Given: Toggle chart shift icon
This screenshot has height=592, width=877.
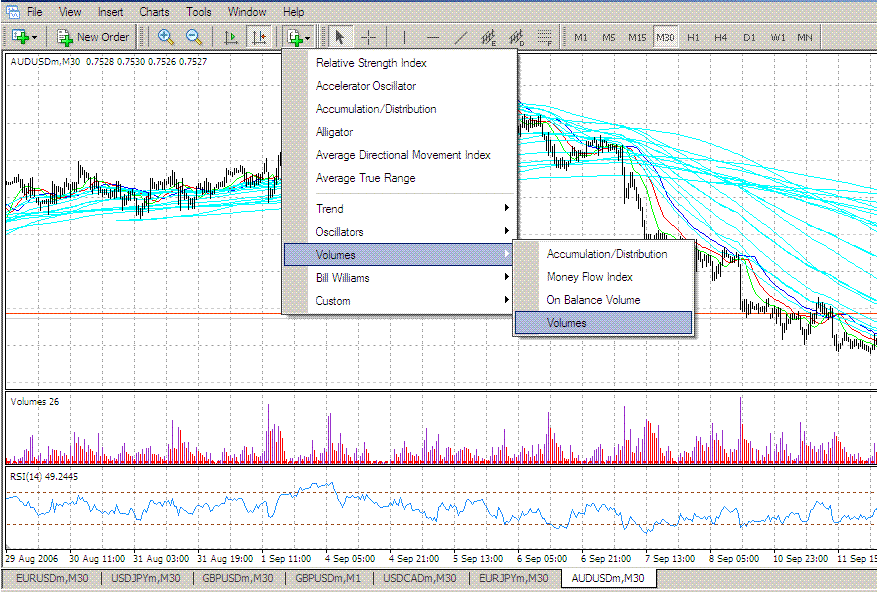Looking at the screenshot, I should [260, 37].
